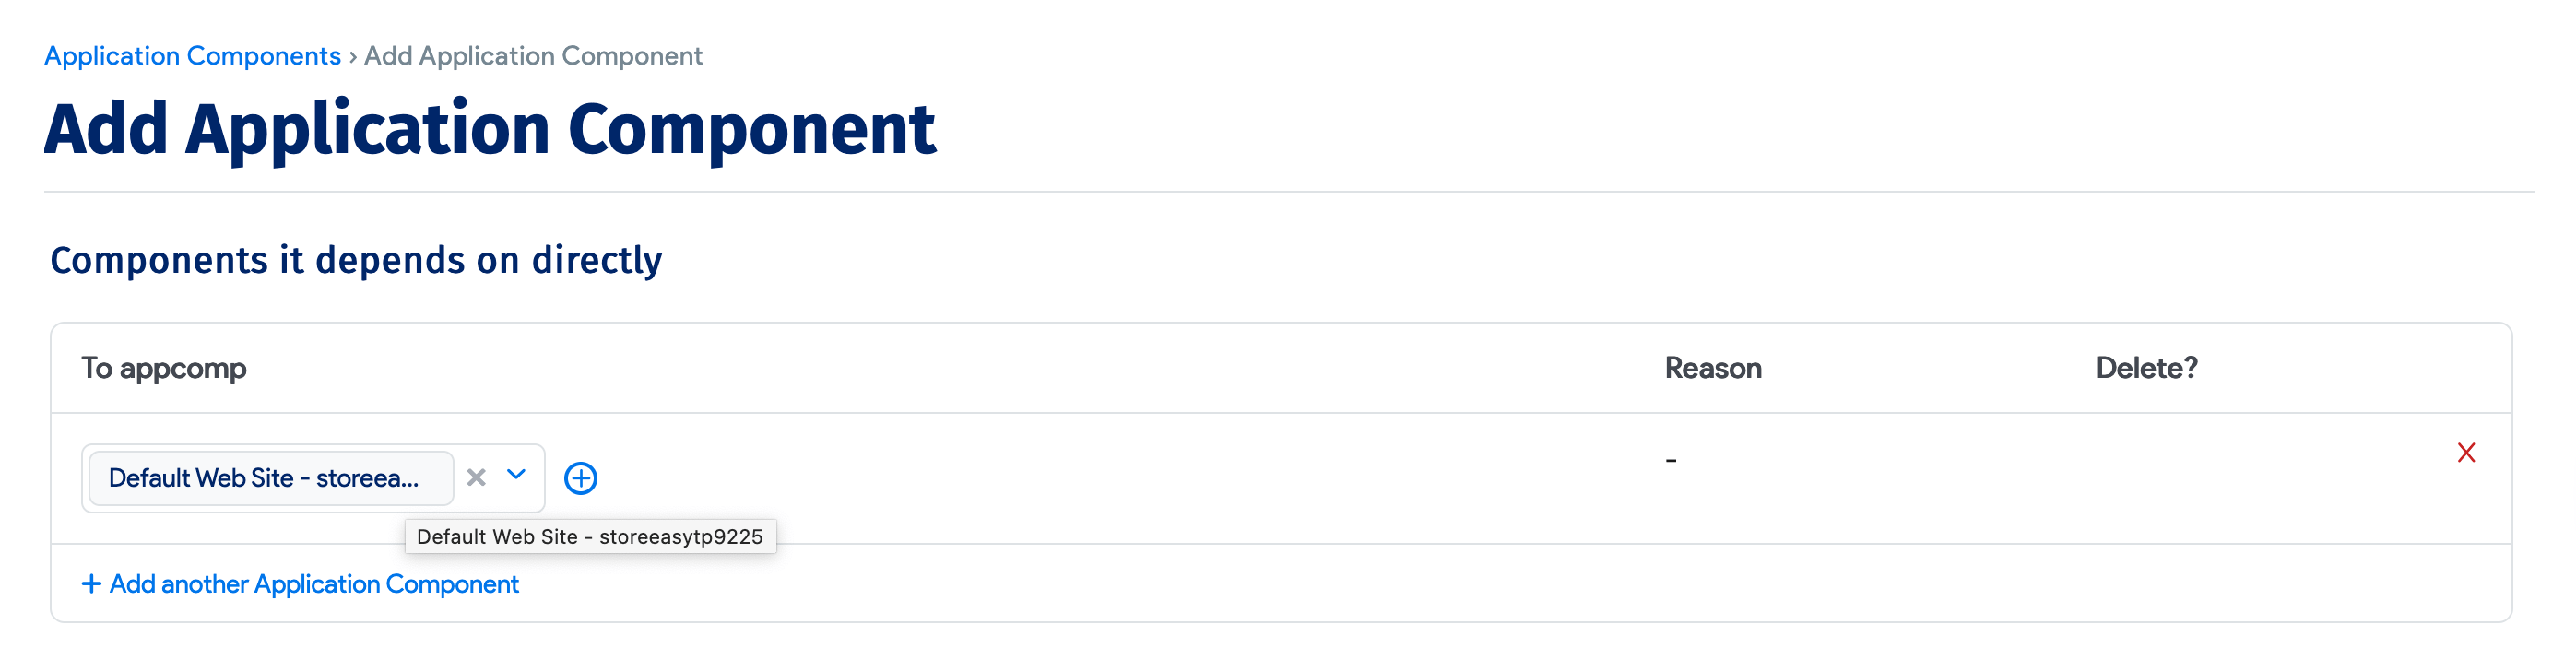This screenshot has height=648, width=2576.
Task: Click the 'Delete?' column heading
Action: [x=2145, y=367]
